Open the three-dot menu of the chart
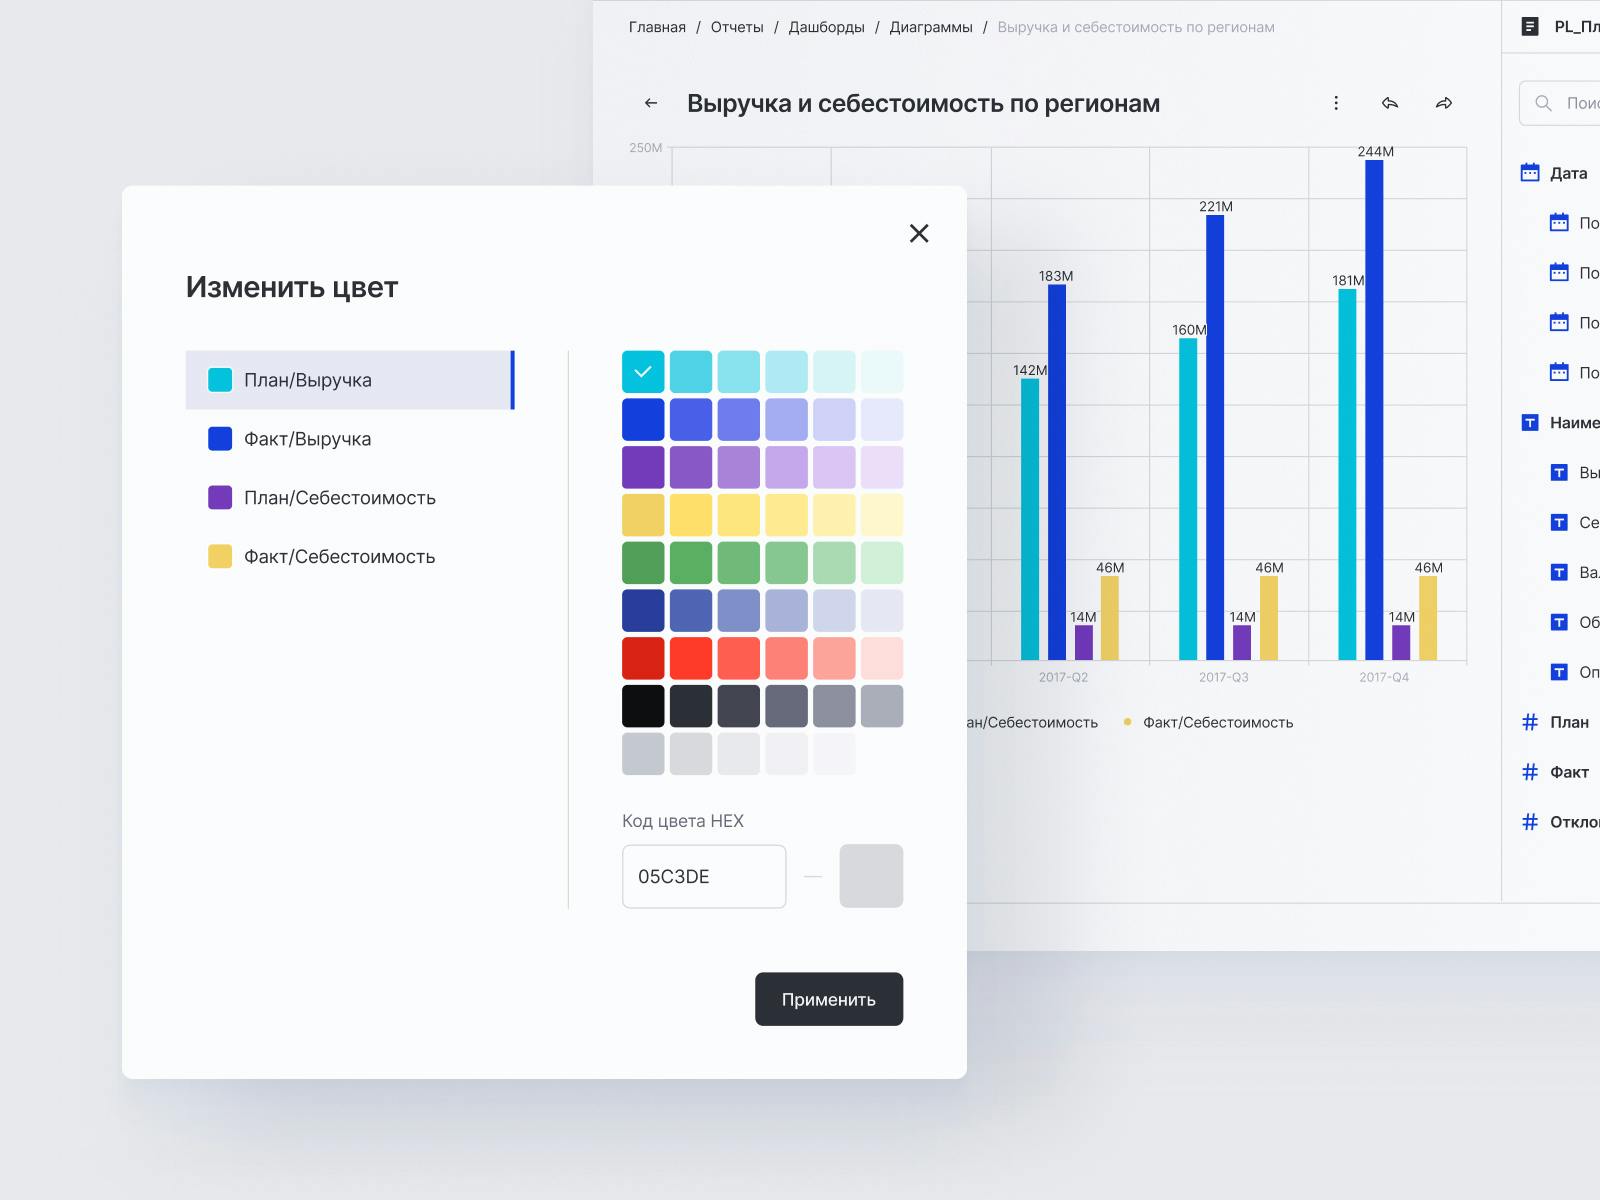The height and width of the screenshot is (1200, 1600). [1336, 103]
